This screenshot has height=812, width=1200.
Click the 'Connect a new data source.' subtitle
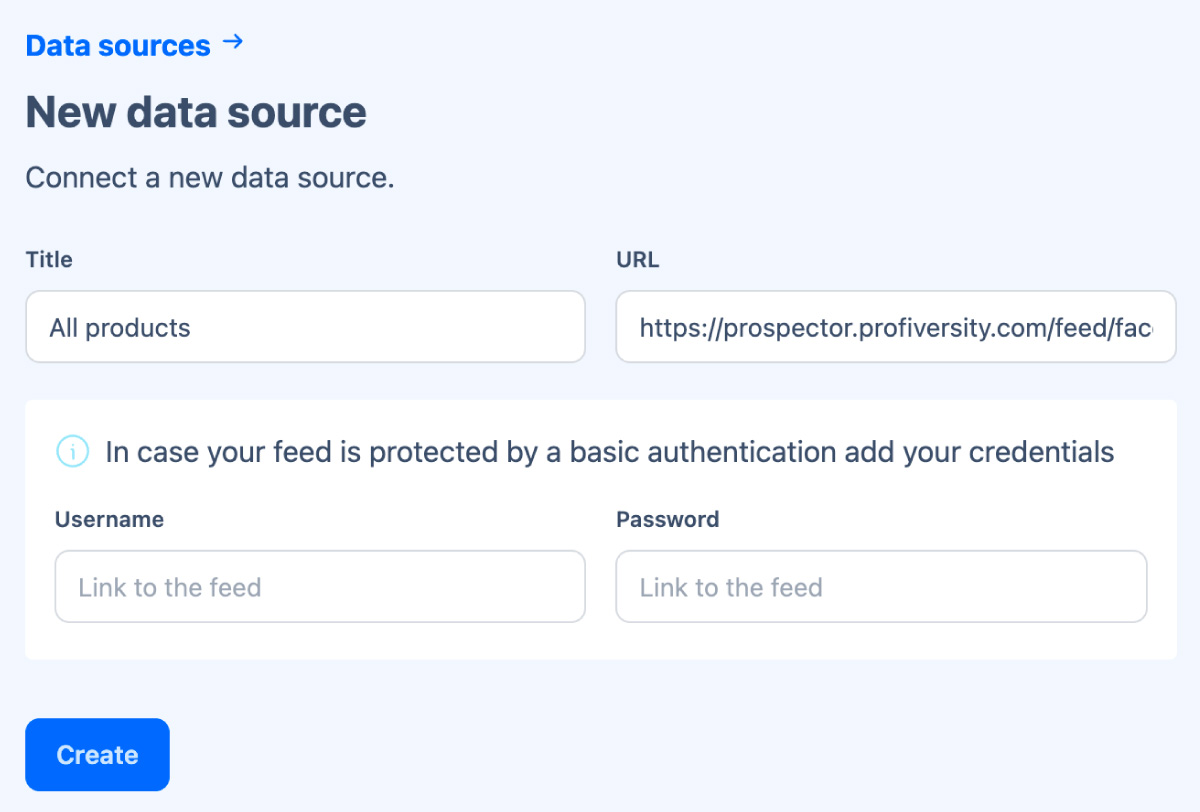click(210, 178)
